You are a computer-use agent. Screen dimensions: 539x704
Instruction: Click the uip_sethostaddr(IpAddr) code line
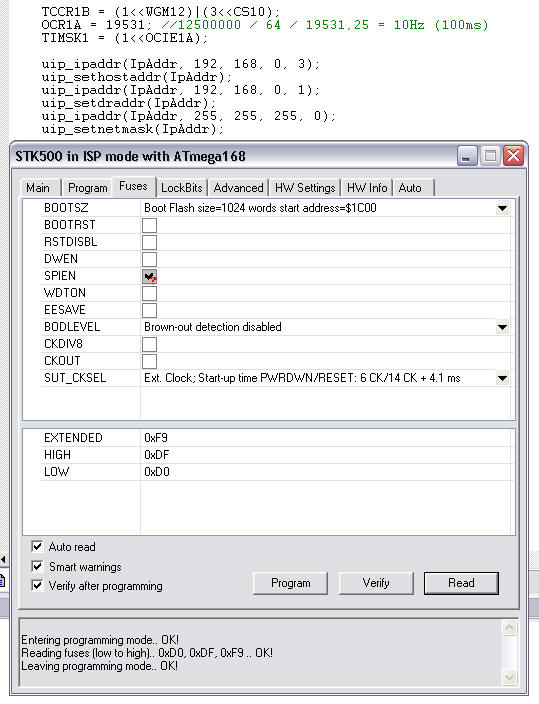click(137, 77)
